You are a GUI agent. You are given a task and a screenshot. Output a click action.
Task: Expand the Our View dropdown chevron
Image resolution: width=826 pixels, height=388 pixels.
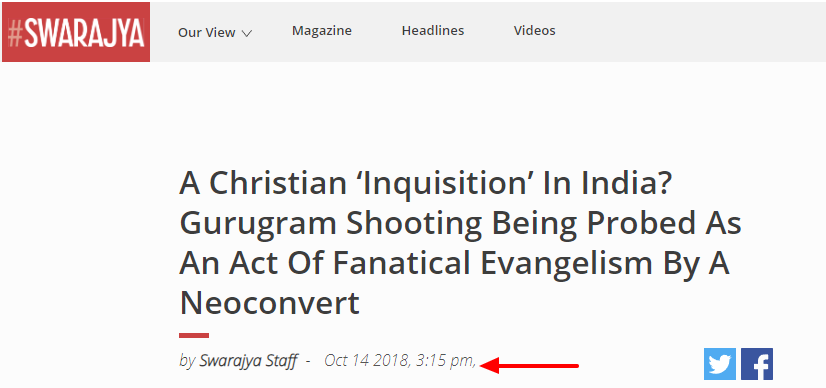[247, 34]
